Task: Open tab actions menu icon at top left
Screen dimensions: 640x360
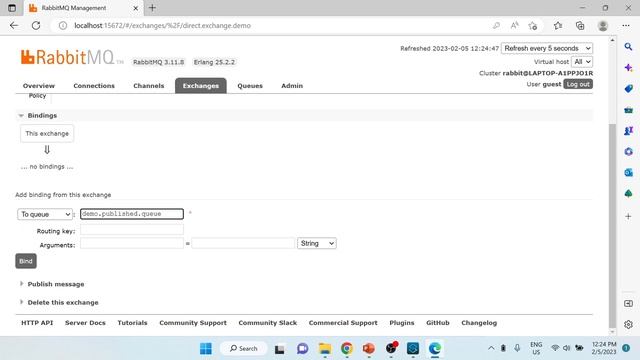Action: coord(12,8)
